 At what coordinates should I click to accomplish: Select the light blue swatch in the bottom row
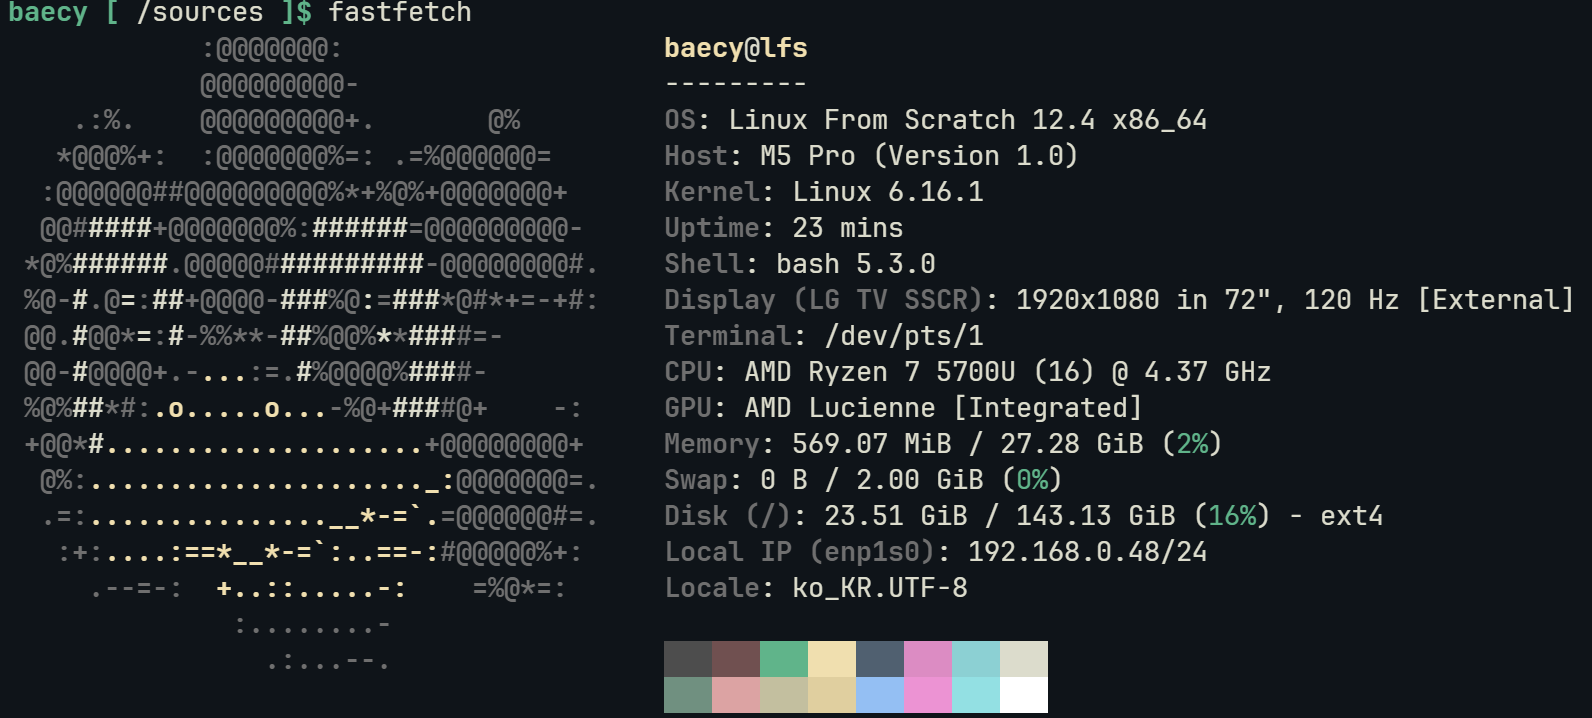point(880,695)
